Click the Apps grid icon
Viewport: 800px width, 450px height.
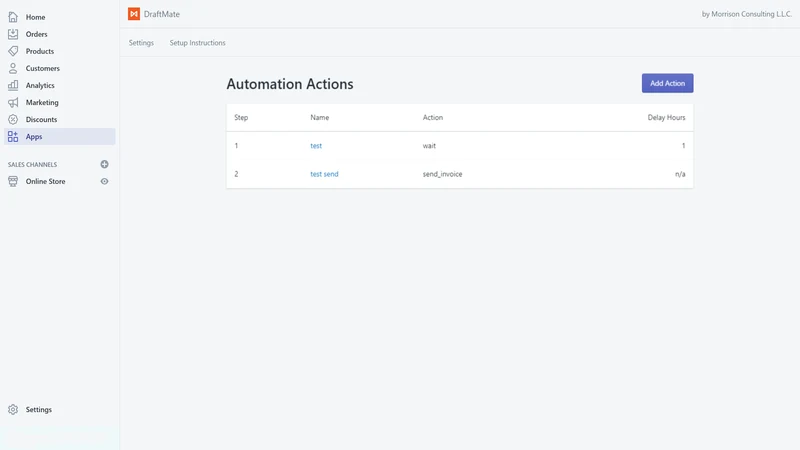tap(13, 137)
